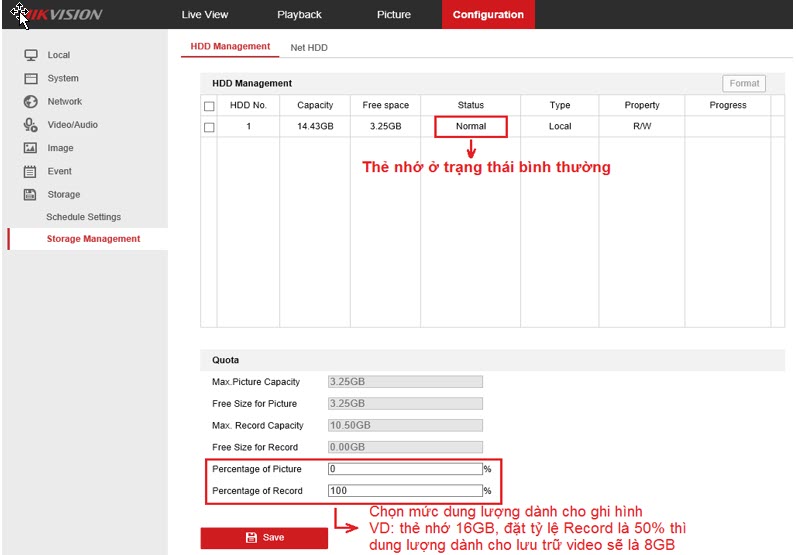Click the Local monitor icon in sidebar
The height and width of the screenshot is (555, 796).
[31, 55]
